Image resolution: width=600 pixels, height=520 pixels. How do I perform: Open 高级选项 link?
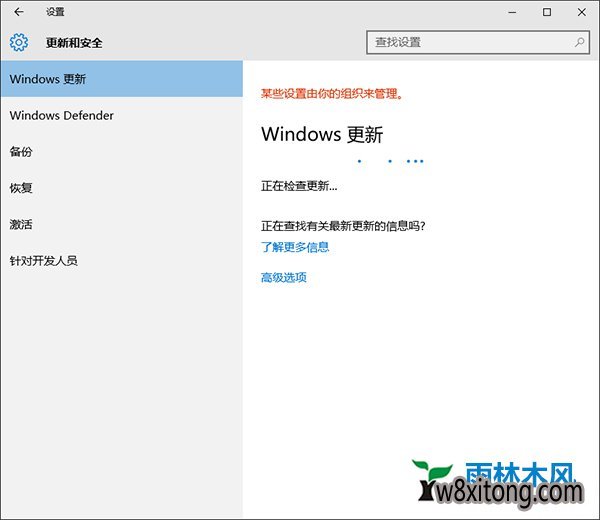pos(283,277)
